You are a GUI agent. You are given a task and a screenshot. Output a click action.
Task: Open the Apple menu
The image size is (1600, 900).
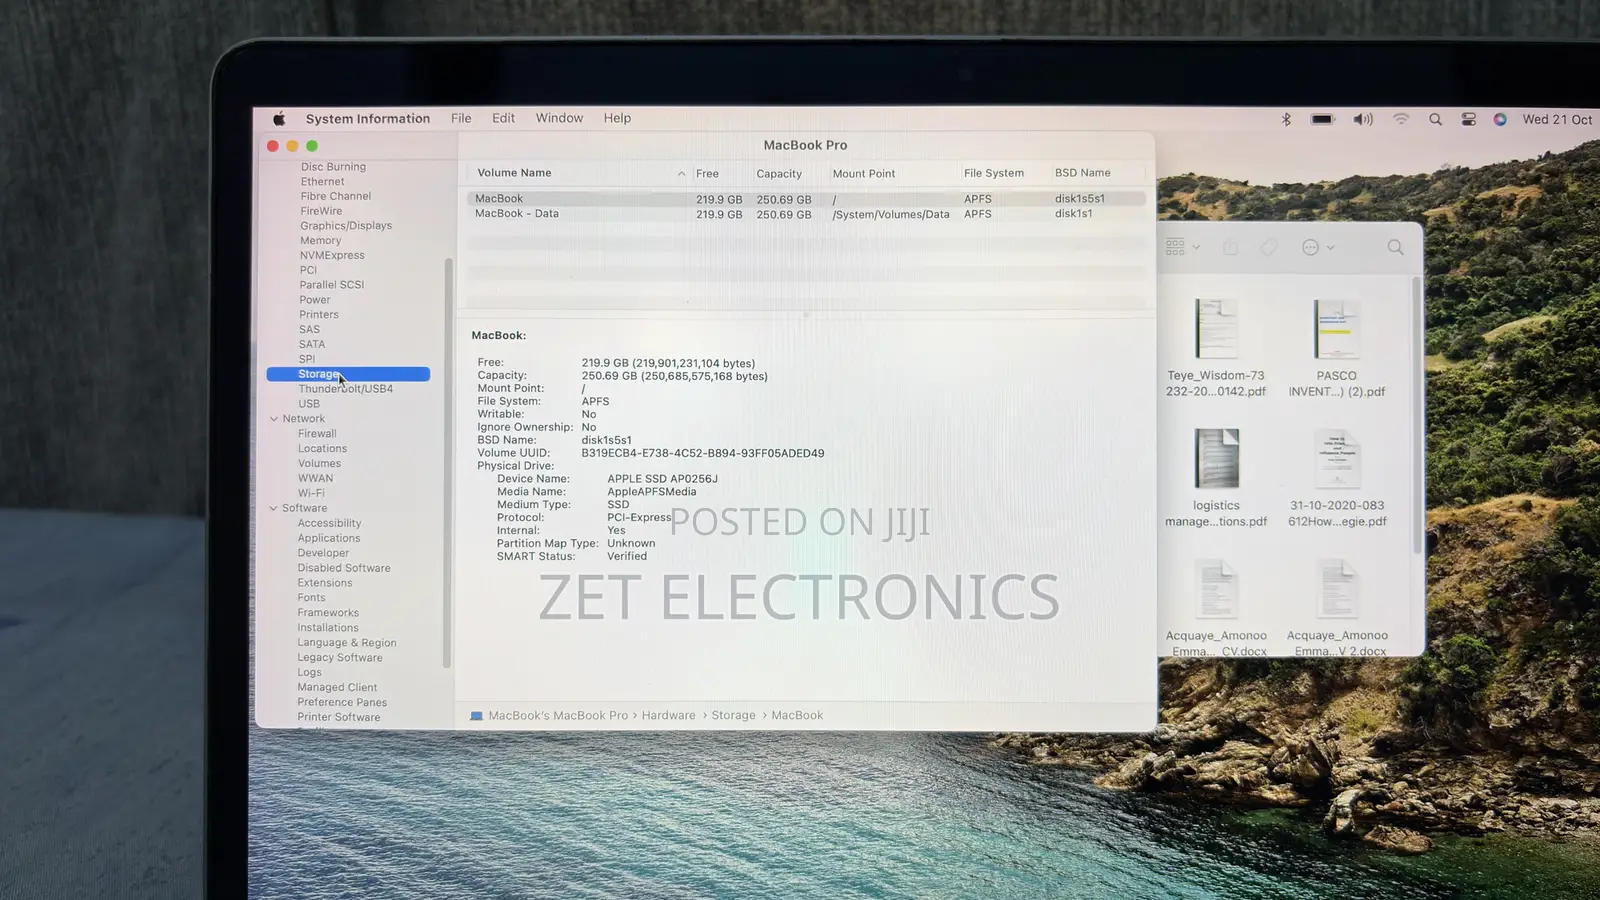coord(279,118)
